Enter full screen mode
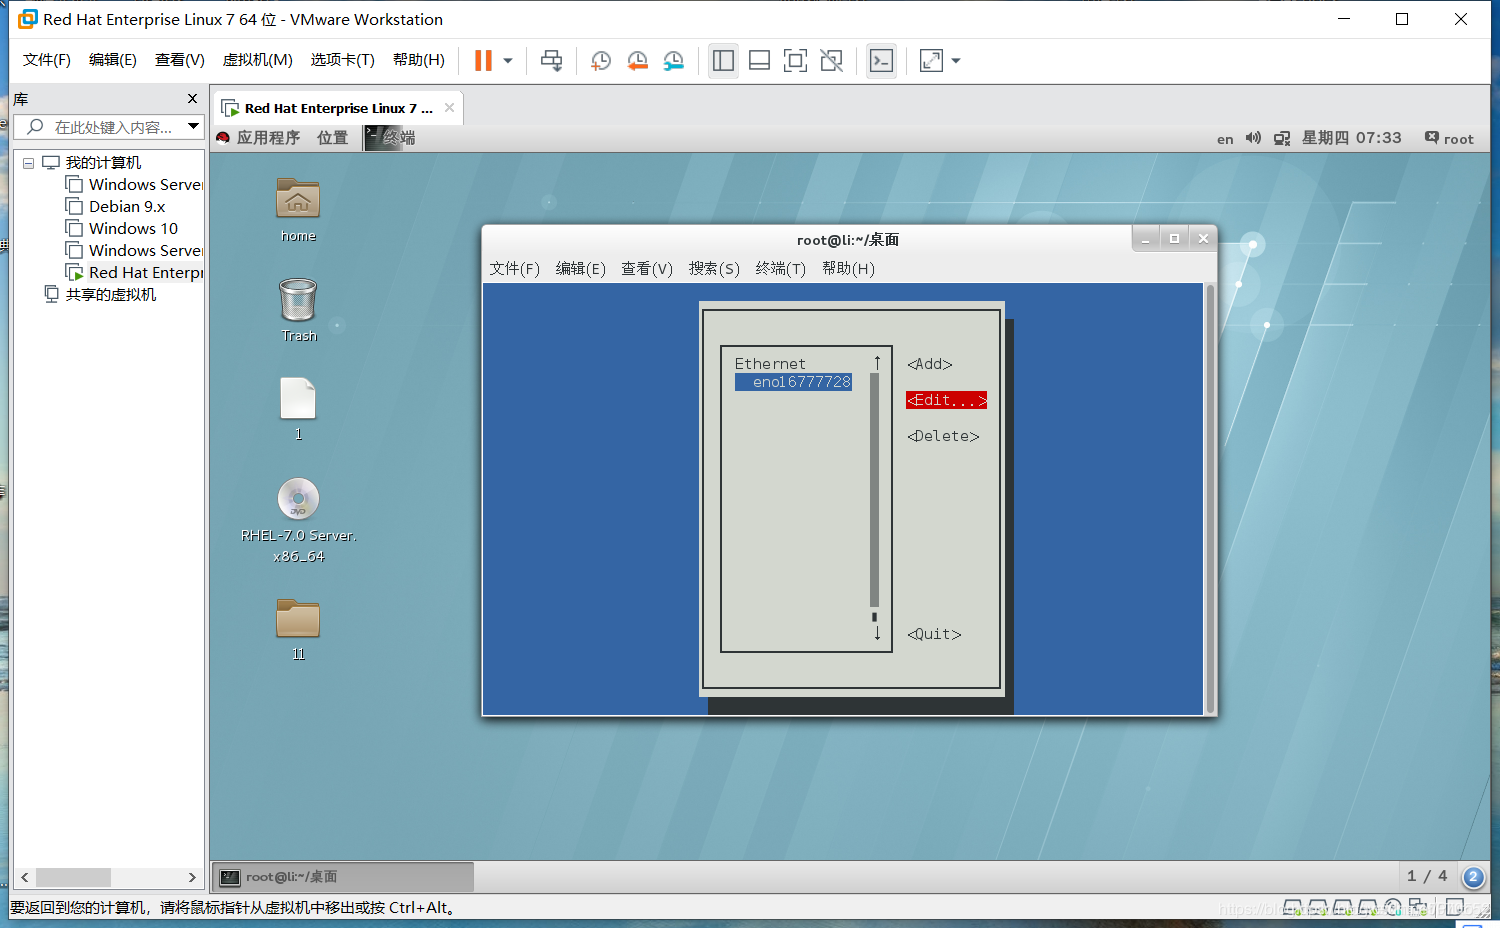 (x=795, y=61)
